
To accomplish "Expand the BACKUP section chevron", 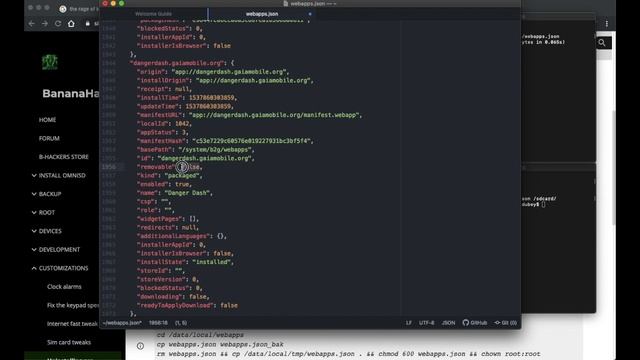I will coord(34,194).
